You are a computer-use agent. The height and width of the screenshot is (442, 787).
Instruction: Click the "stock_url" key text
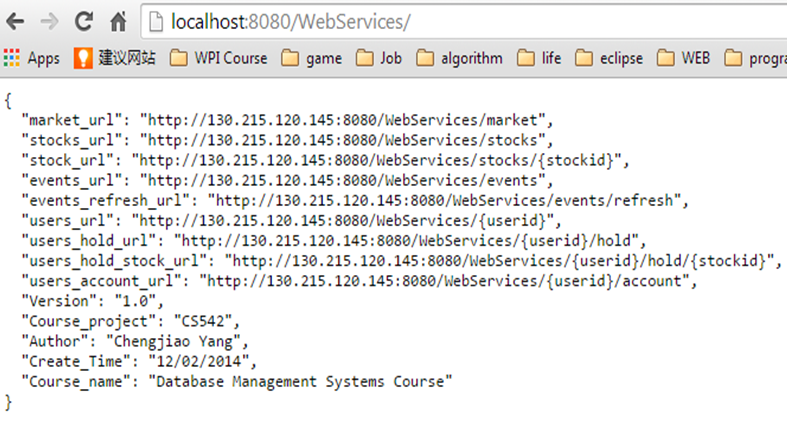coord(68,161)
